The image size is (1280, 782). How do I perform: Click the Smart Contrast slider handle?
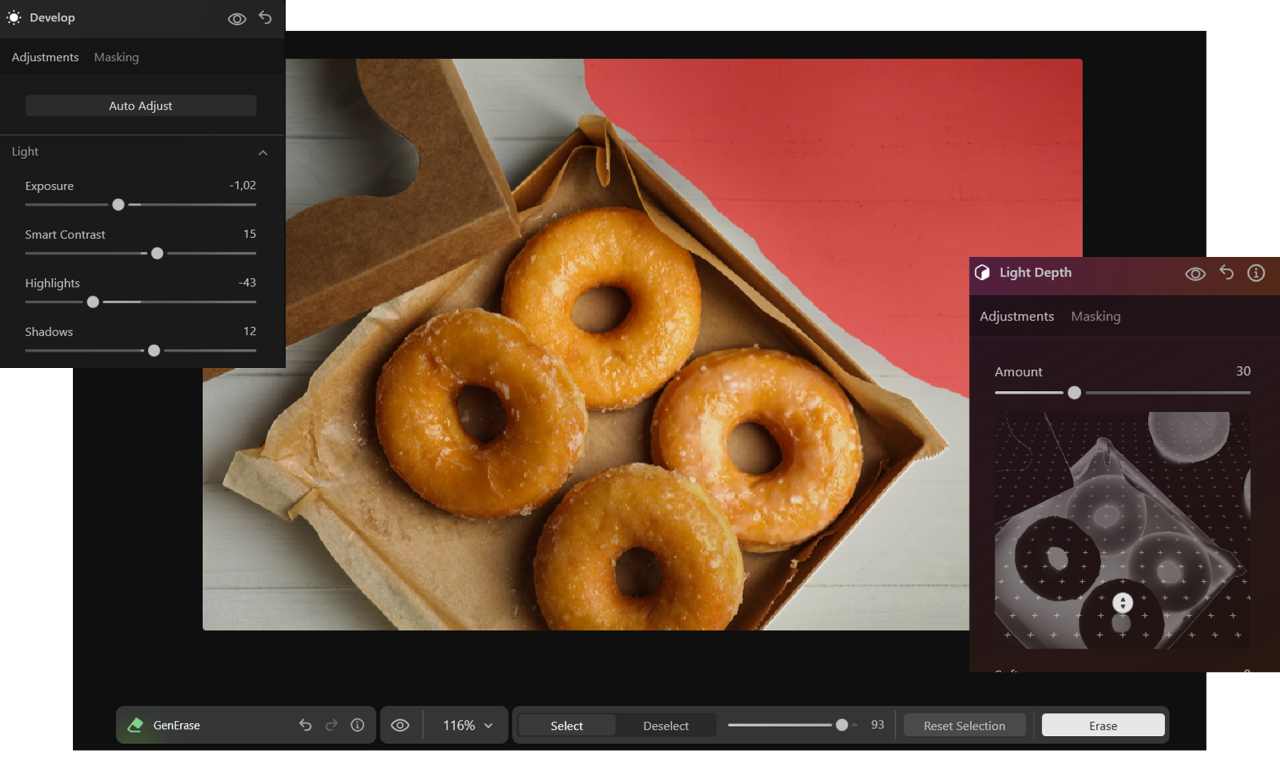coord(157,253)
